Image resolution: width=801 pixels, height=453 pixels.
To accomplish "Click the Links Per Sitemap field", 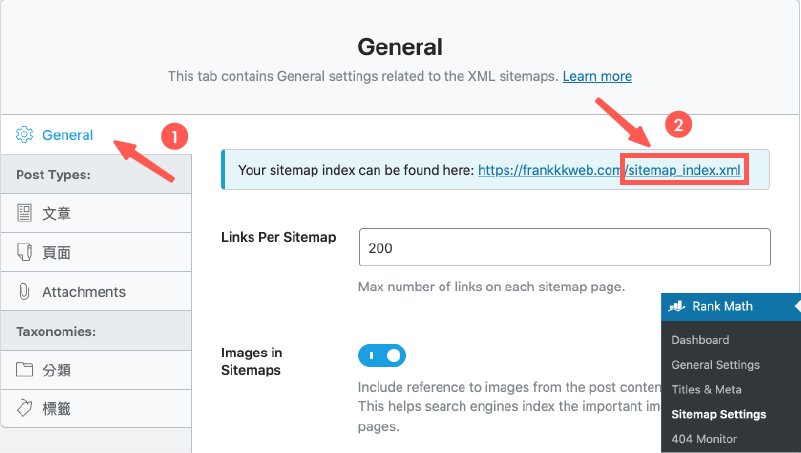I will tap(564, 247).
